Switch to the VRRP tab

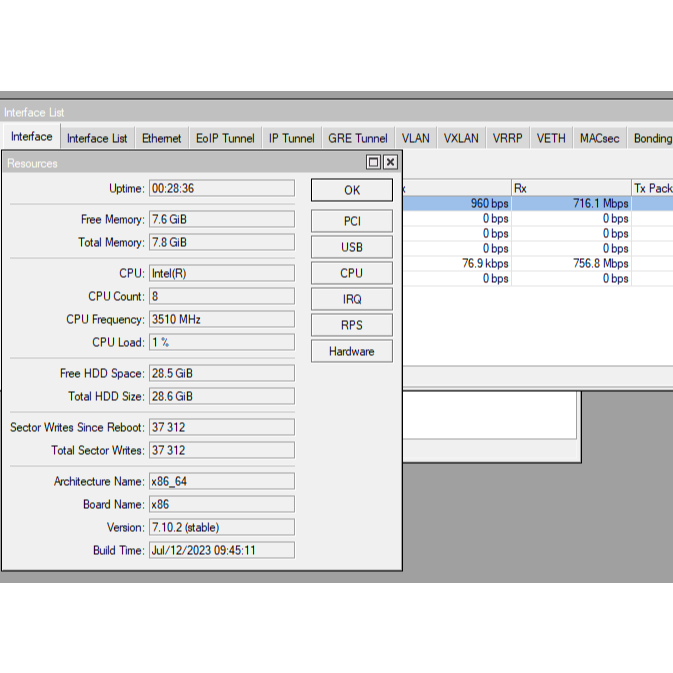[x=507, y=138]
